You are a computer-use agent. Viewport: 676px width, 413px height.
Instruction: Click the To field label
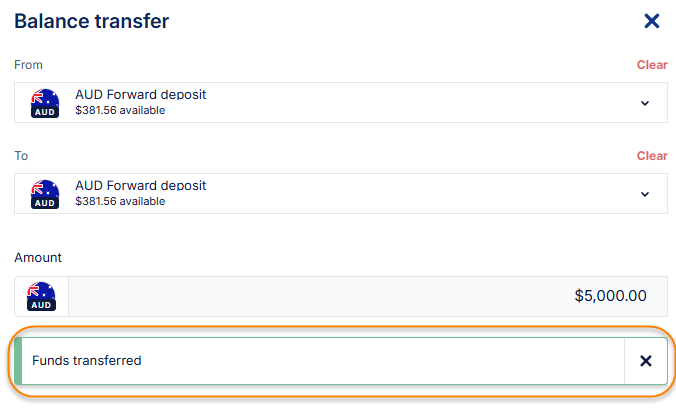[x=21, y=156]
